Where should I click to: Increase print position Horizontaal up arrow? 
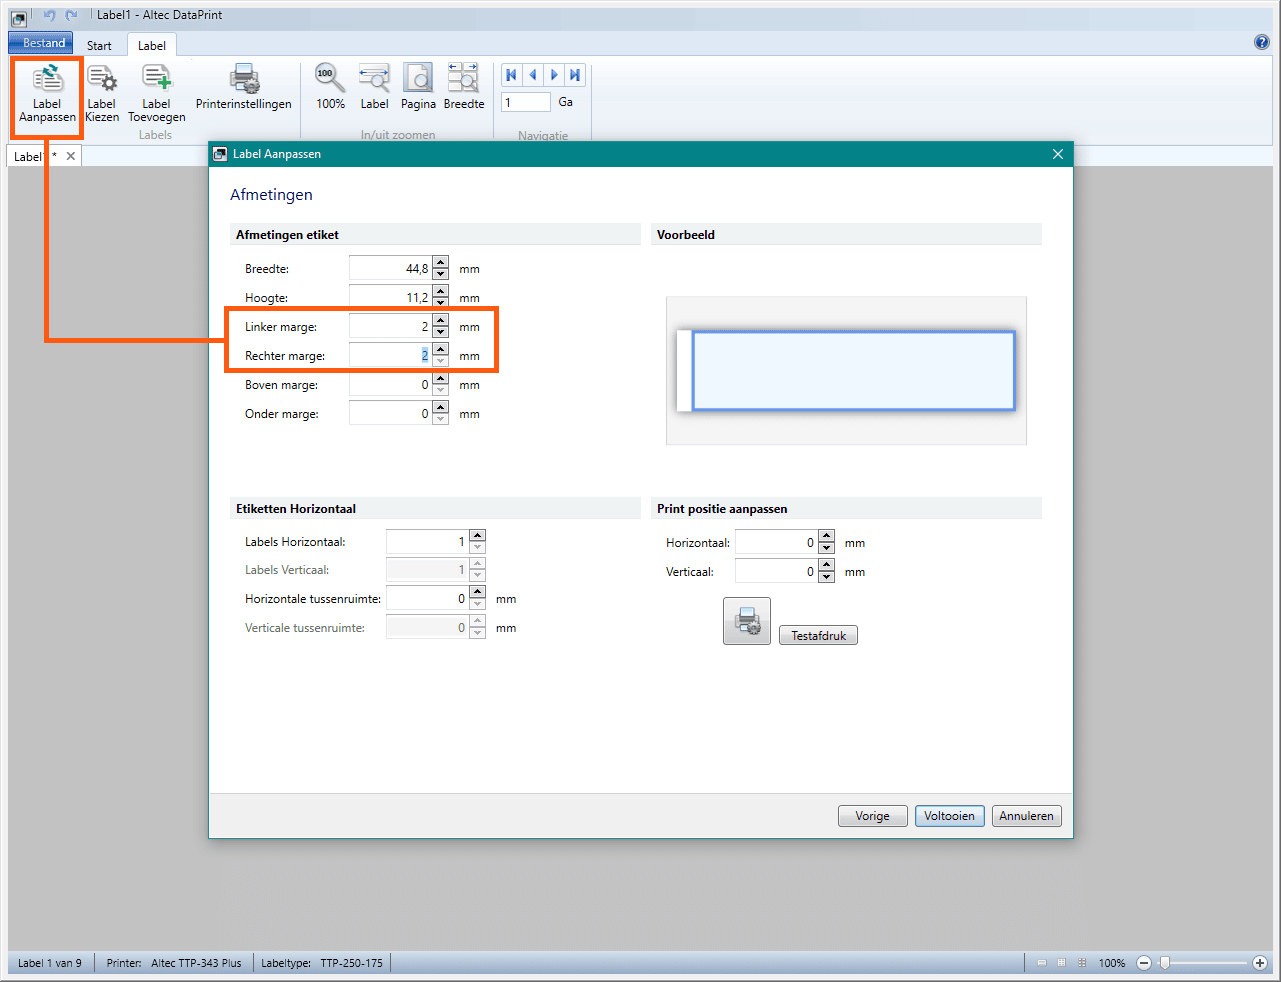coord(827,537)
